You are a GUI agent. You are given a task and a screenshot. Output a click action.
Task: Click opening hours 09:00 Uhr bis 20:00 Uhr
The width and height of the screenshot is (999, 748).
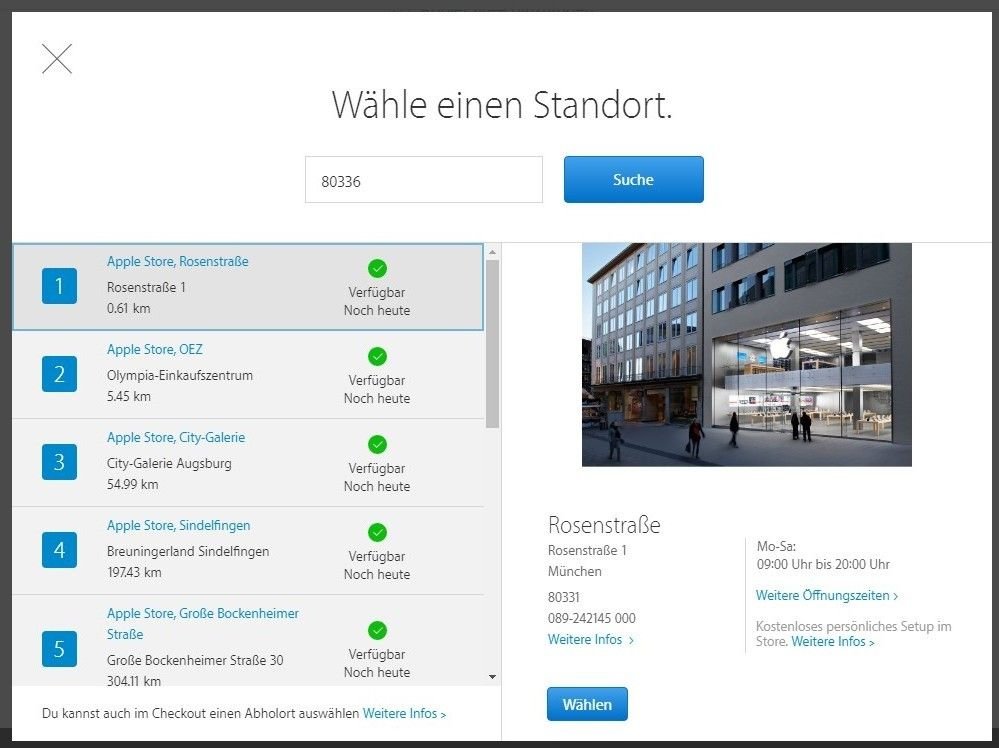tap(823, 564)
